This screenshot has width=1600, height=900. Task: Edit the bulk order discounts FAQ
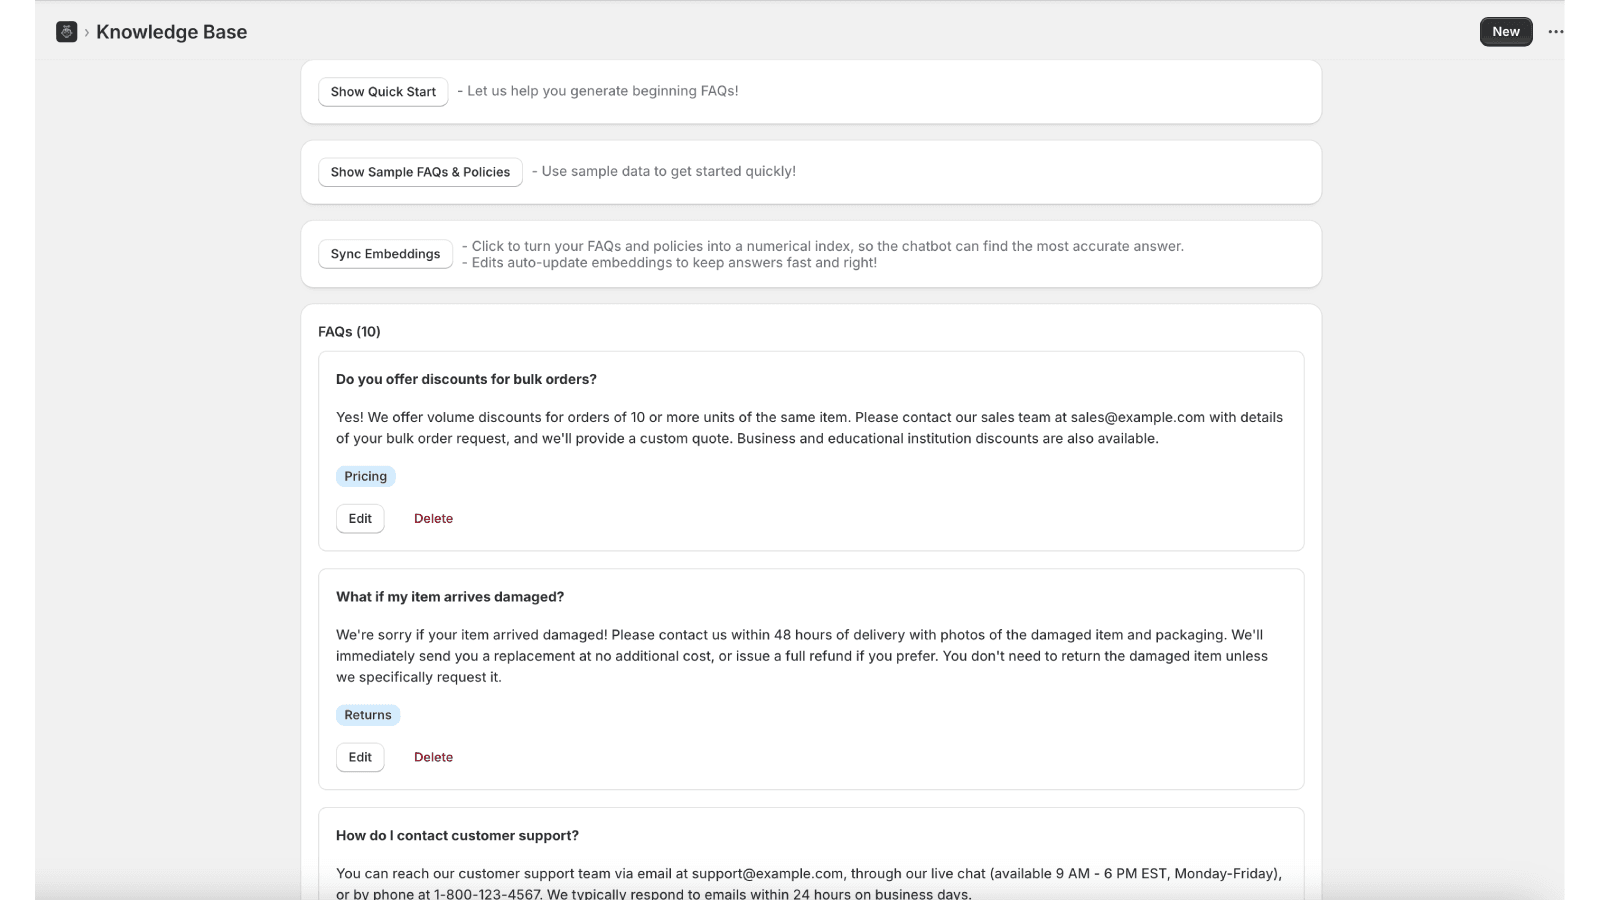coord(360,518)
